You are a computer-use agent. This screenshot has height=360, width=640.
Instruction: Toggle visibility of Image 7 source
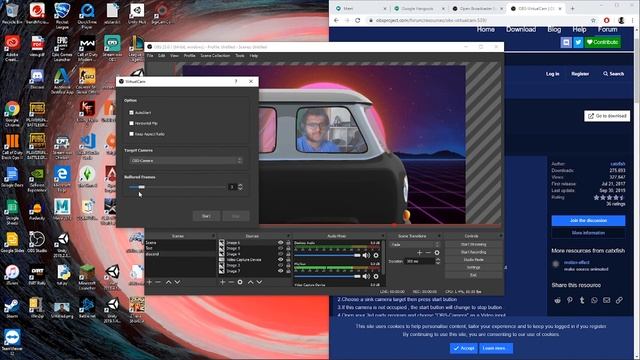click(x=280, y=271)
